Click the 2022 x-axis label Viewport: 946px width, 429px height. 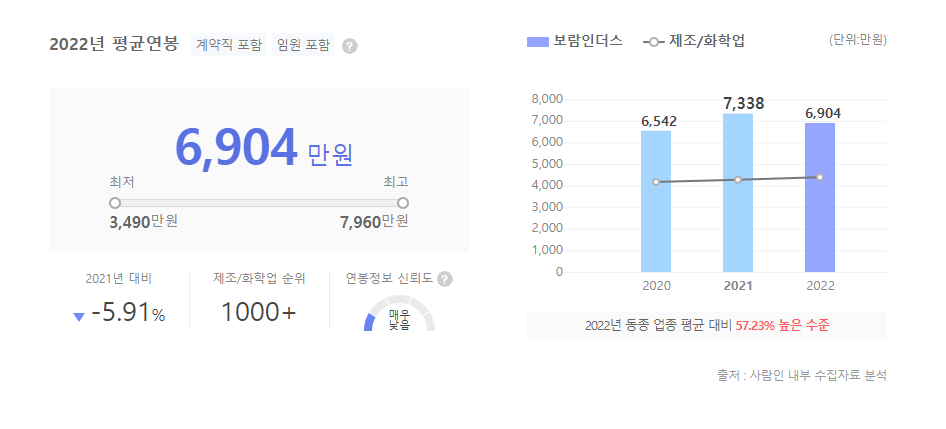[x=820, y=286]
